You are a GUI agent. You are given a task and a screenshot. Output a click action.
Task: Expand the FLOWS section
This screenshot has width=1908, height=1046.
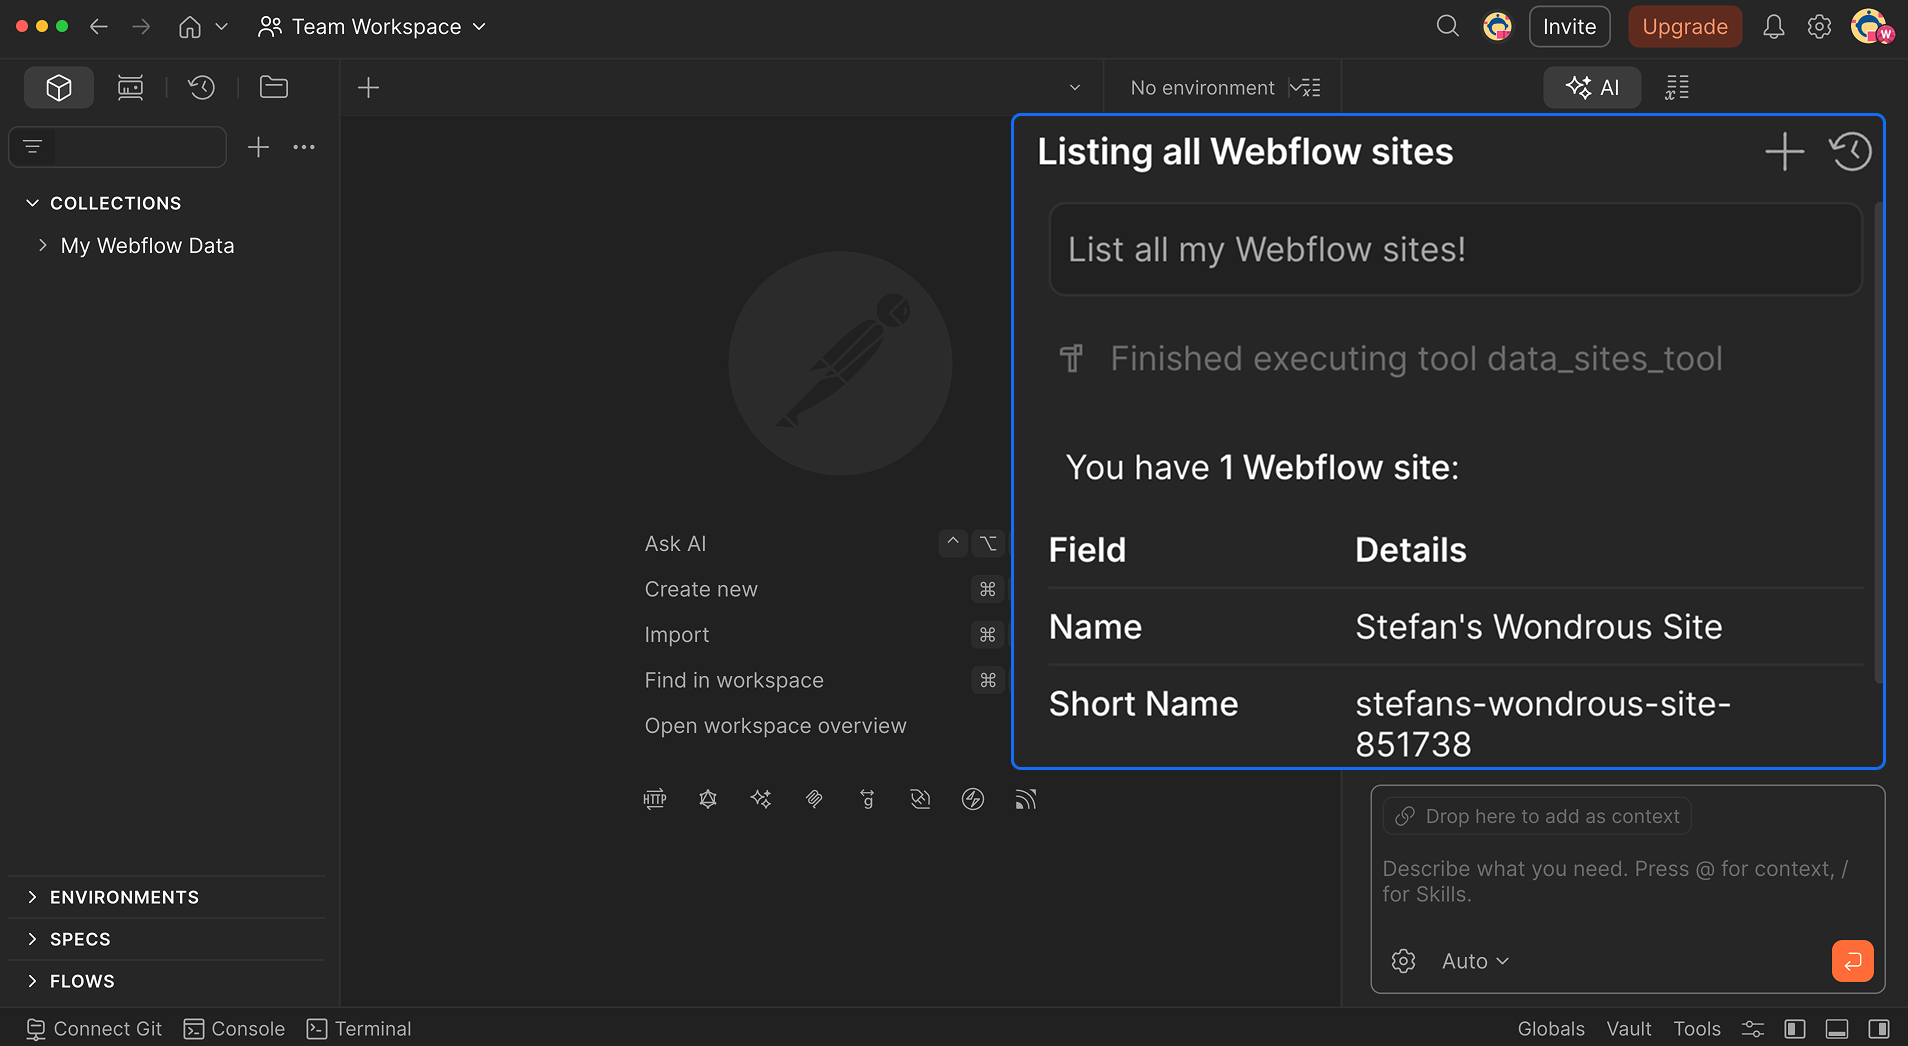[x=32, y=981]
